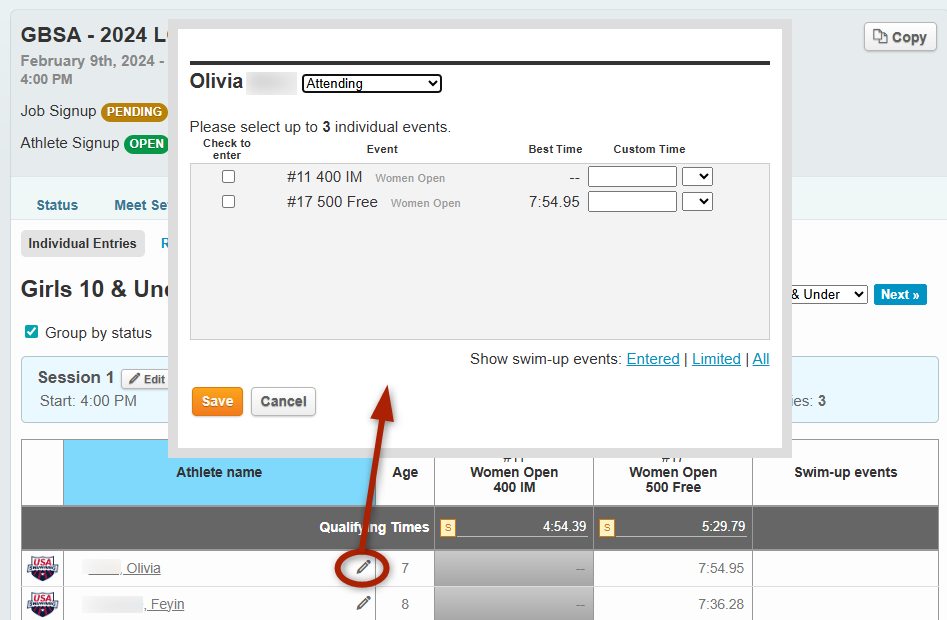Image resolution: width=947 pixels, height=620 pixels.
Task: Click the Copy button with clipboard icon
Action: point(899,37)
